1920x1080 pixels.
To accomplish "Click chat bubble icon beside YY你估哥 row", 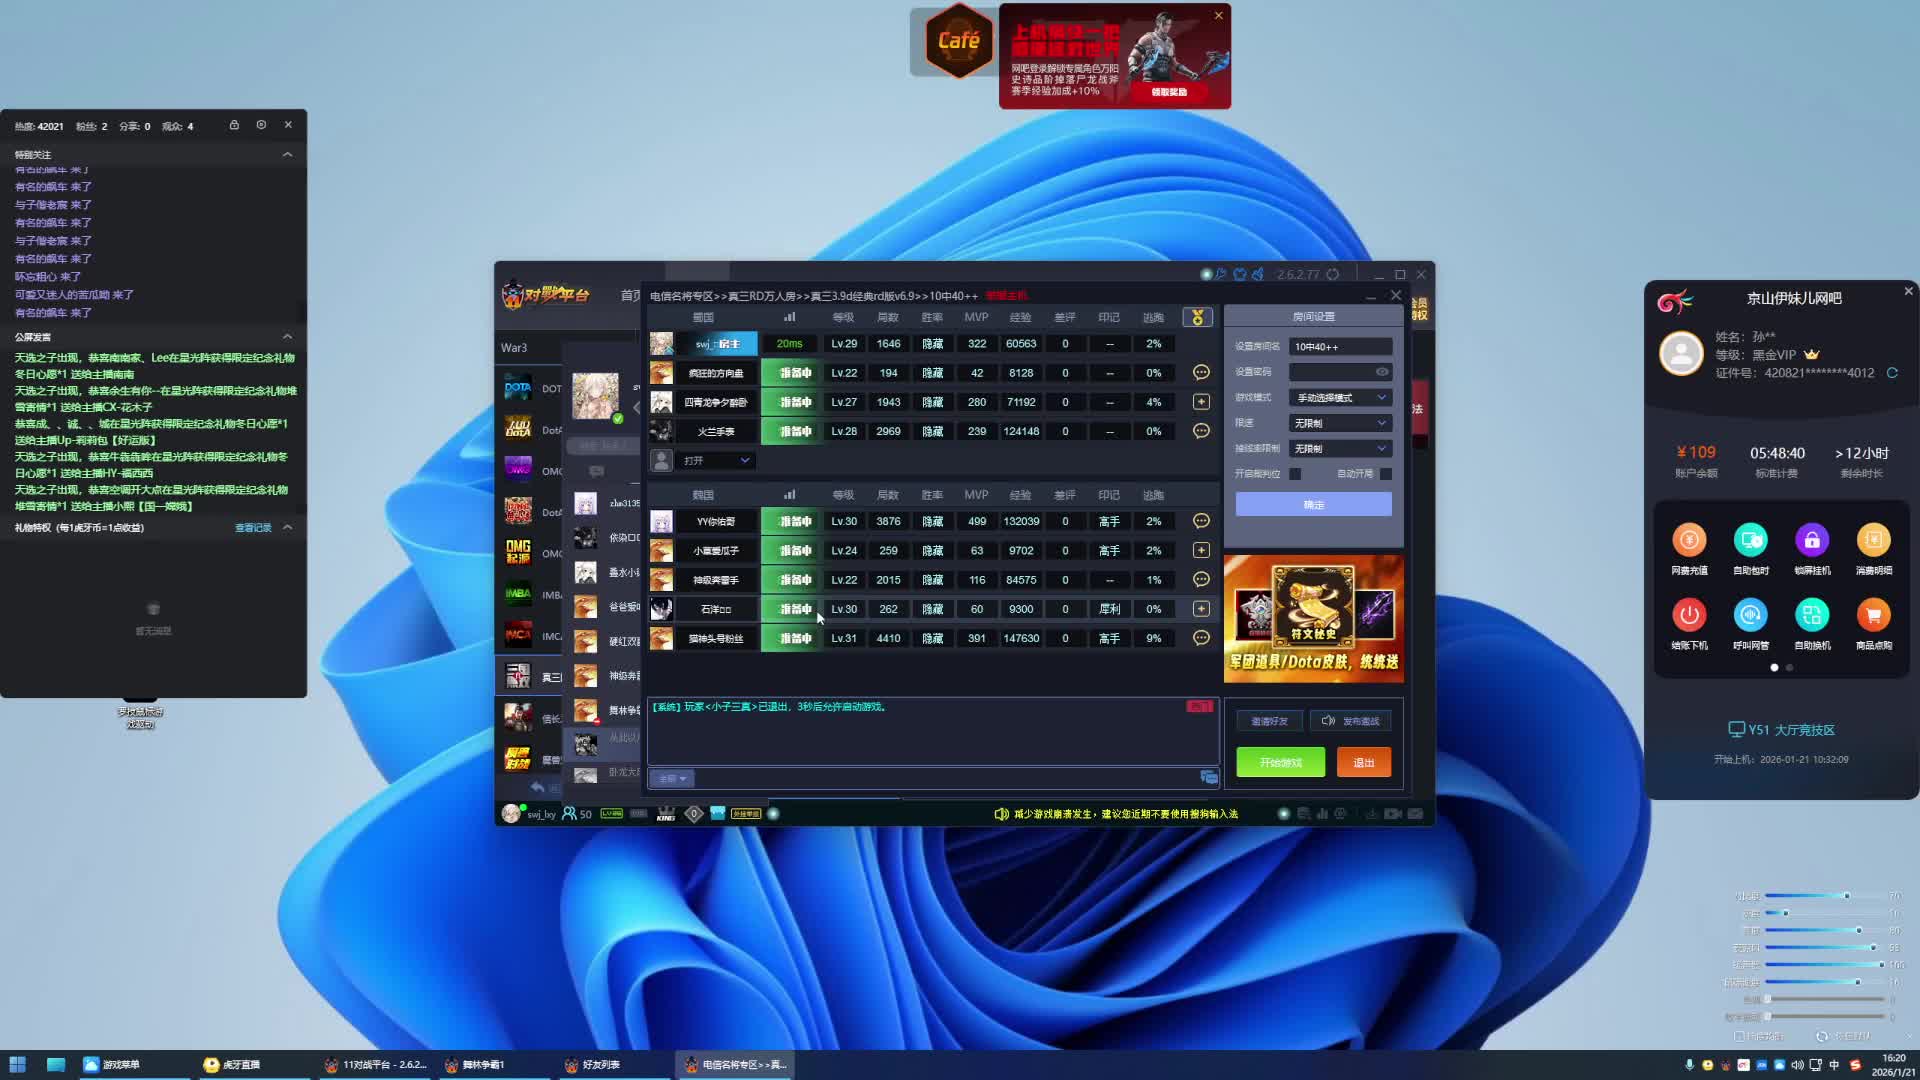I will pos(1201,521).
